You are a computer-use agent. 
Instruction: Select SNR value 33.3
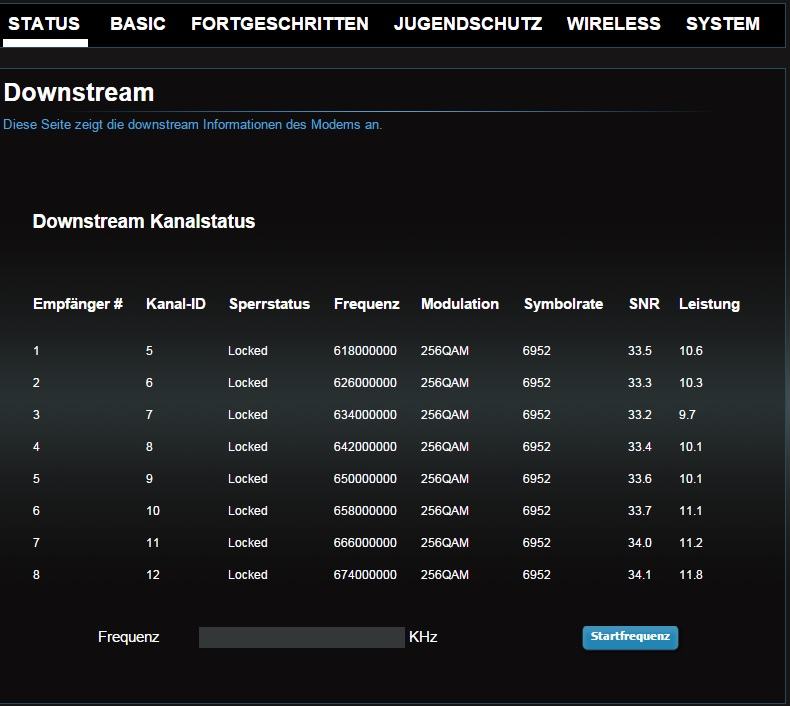(639, 382)
